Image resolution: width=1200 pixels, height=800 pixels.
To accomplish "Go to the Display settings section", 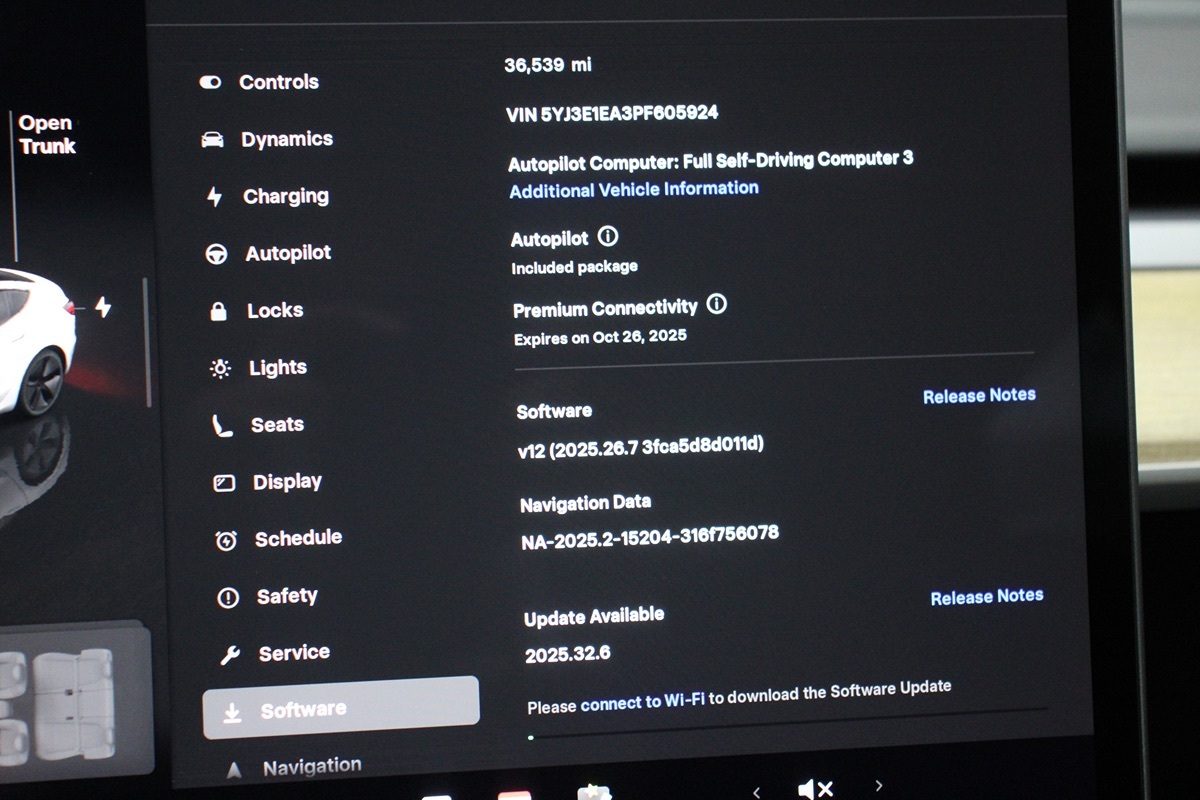I will (286, 482).
